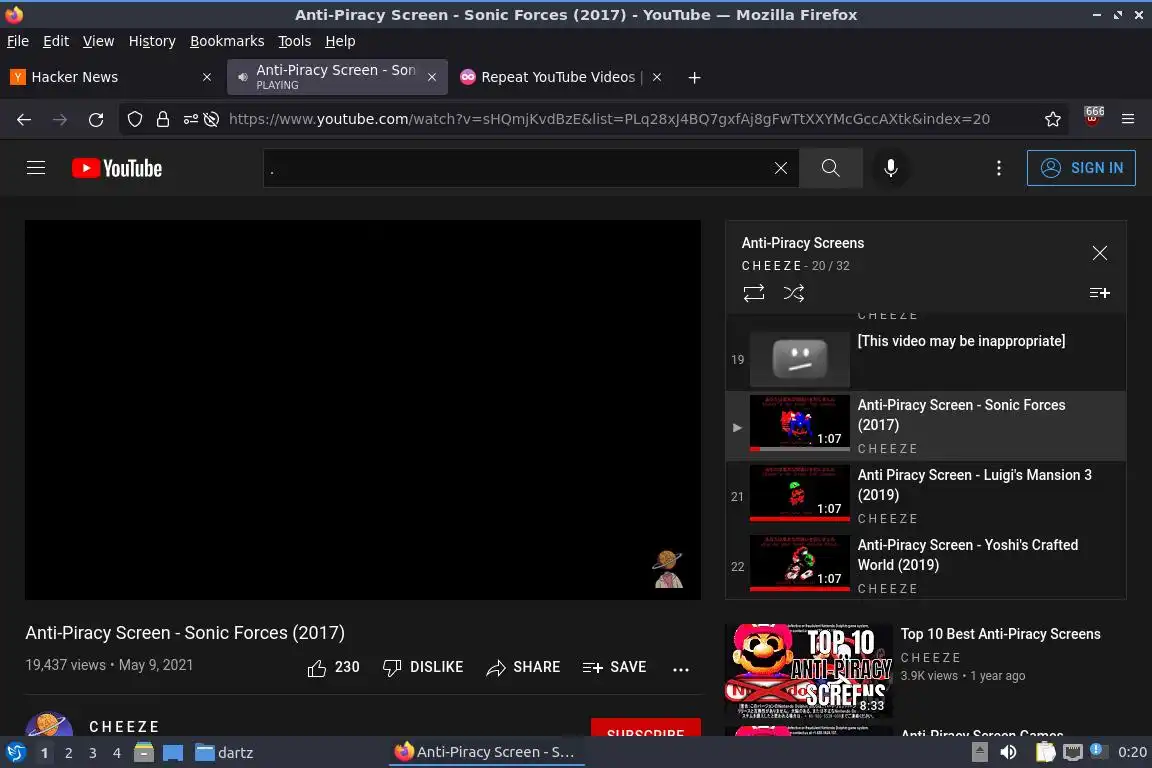The image size is (1152, 768).
Task: Open the taskbar start menu icon
Action: (x=15, y=753)
